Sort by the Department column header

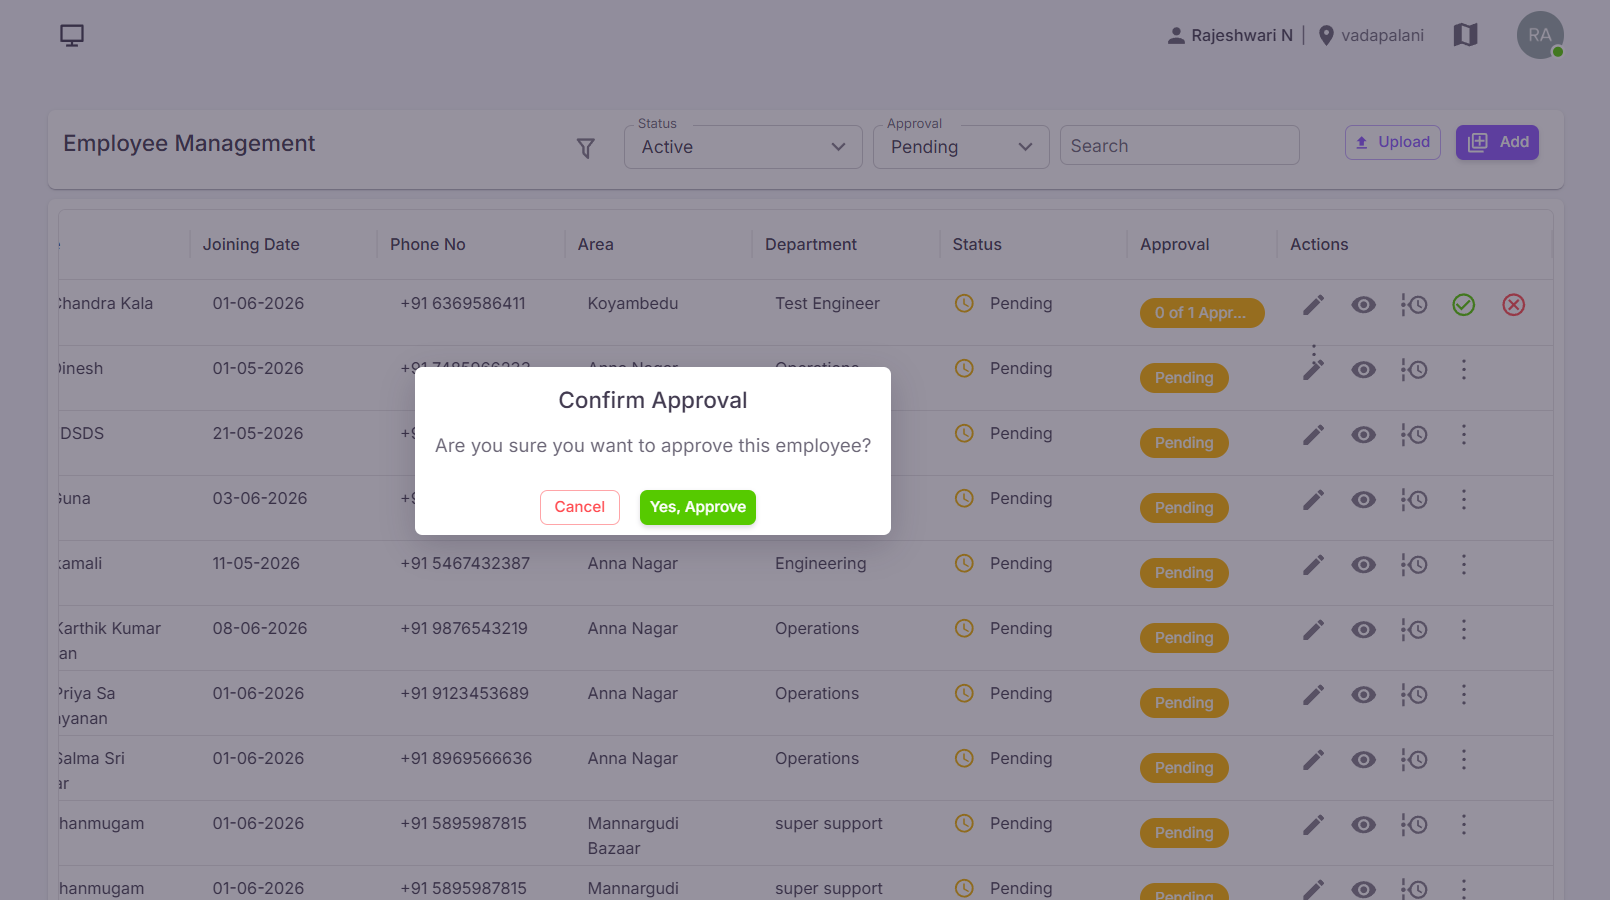point(811,245)
